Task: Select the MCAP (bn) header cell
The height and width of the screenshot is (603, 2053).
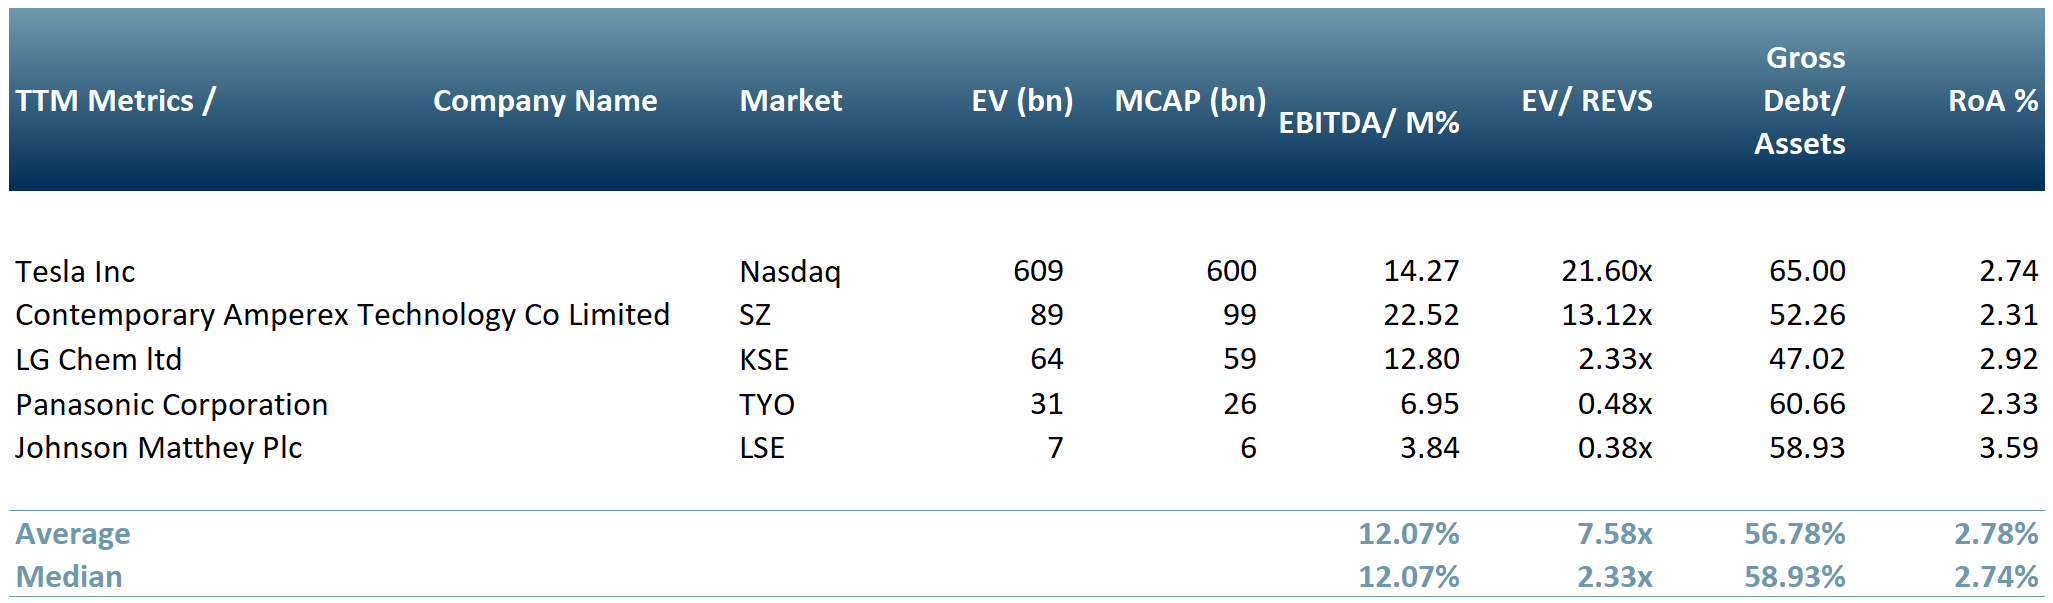Action: pos(1190,101)
